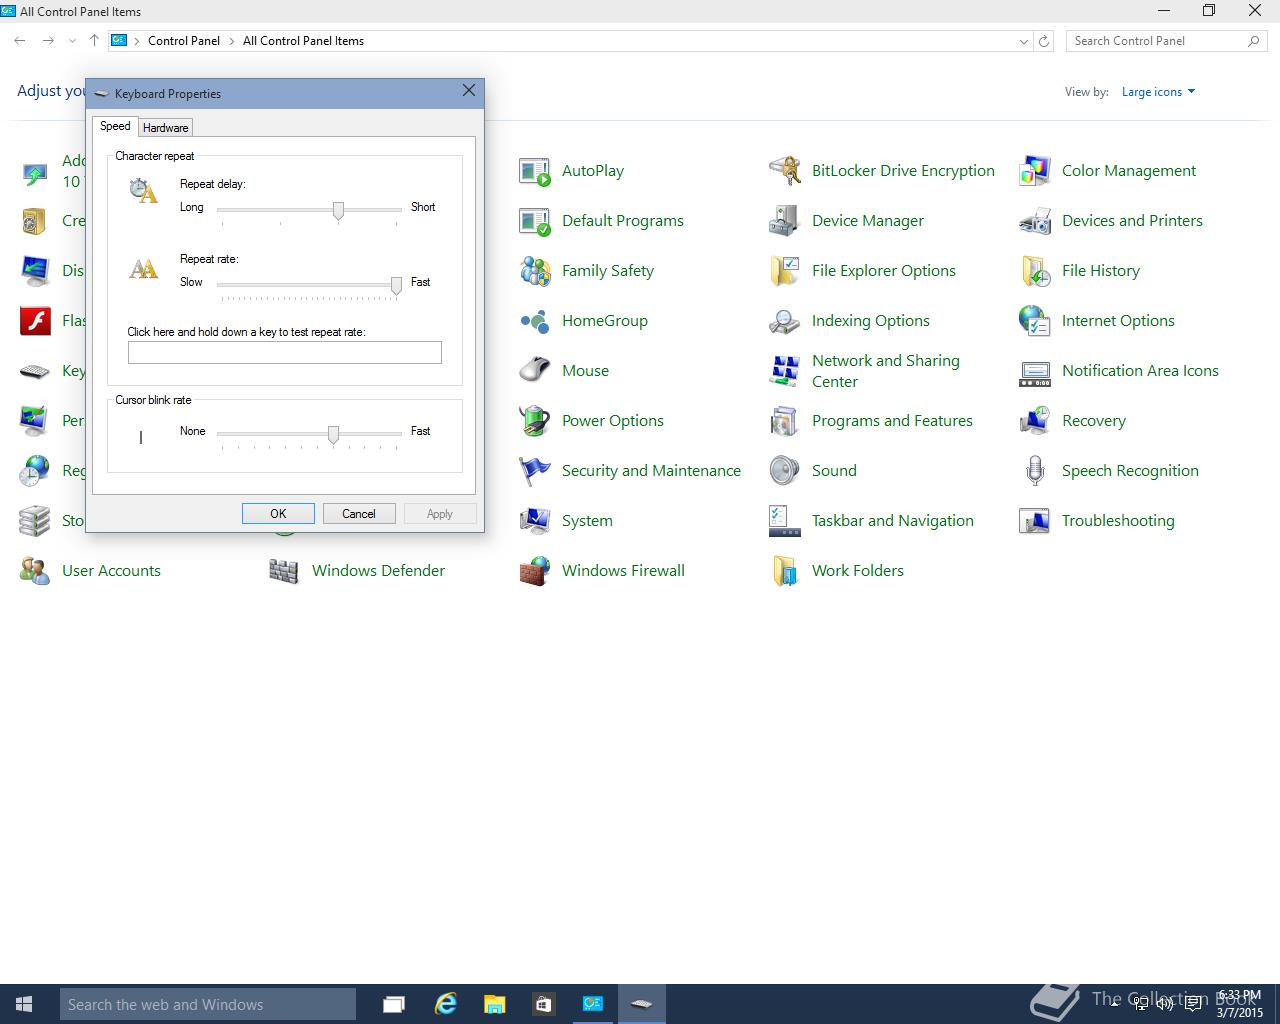Open the Color Management icon
Viewport: 1280px width, 1024px height.
tap(1035, 171)
